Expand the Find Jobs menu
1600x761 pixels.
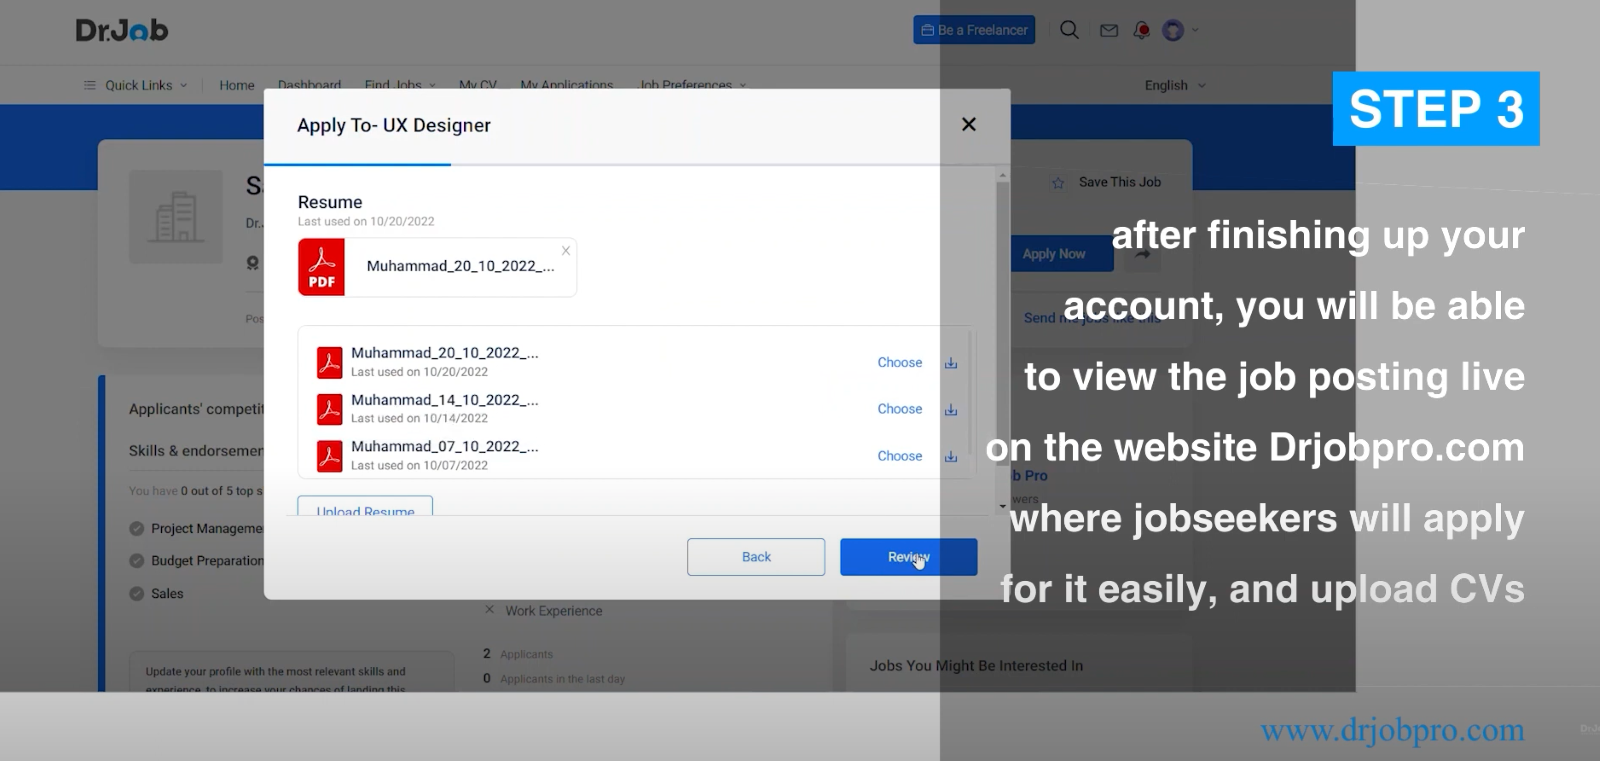tap(400, 85)
